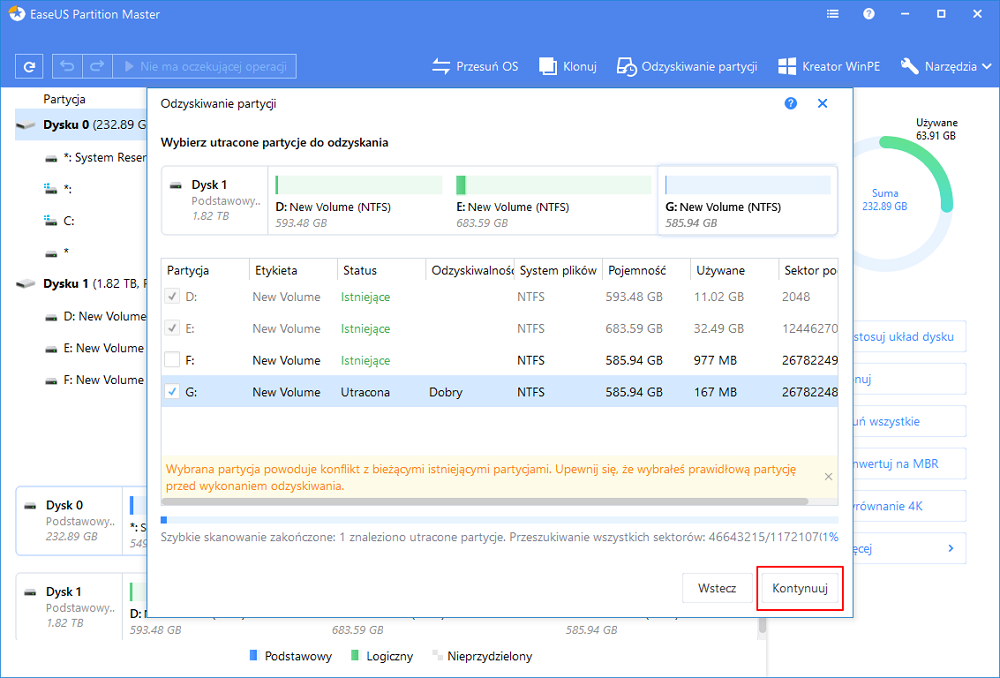Viewport: 1000px width, 678px height.
Task: Click the Dysk 1 card at bottom
Action: (70, 607)
